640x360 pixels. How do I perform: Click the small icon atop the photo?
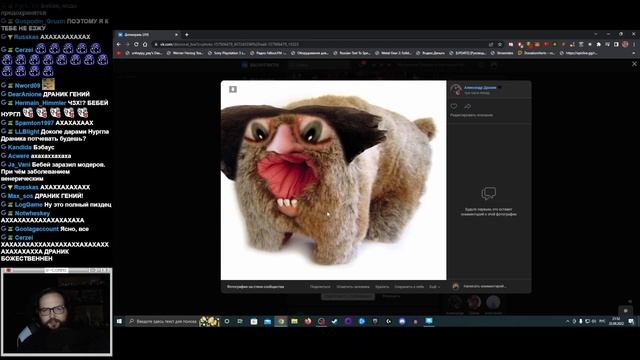point(233,89)
